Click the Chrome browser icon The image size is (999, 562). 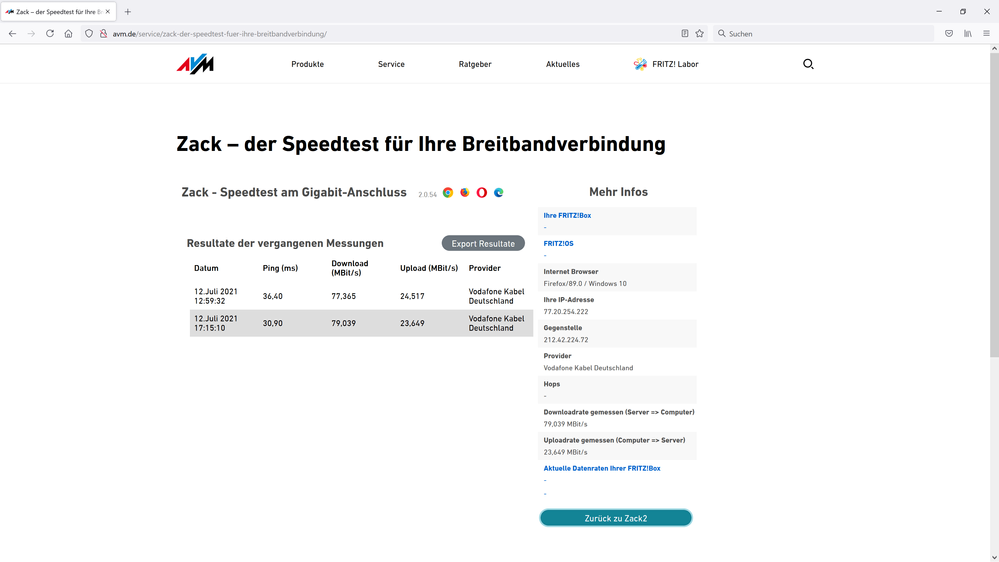[448, 192]
